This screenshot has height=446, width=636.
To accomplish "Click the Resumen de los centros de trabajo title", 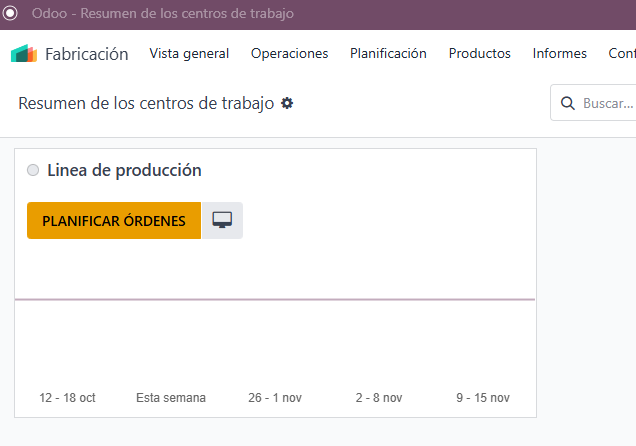I will (x=146, y=103).
